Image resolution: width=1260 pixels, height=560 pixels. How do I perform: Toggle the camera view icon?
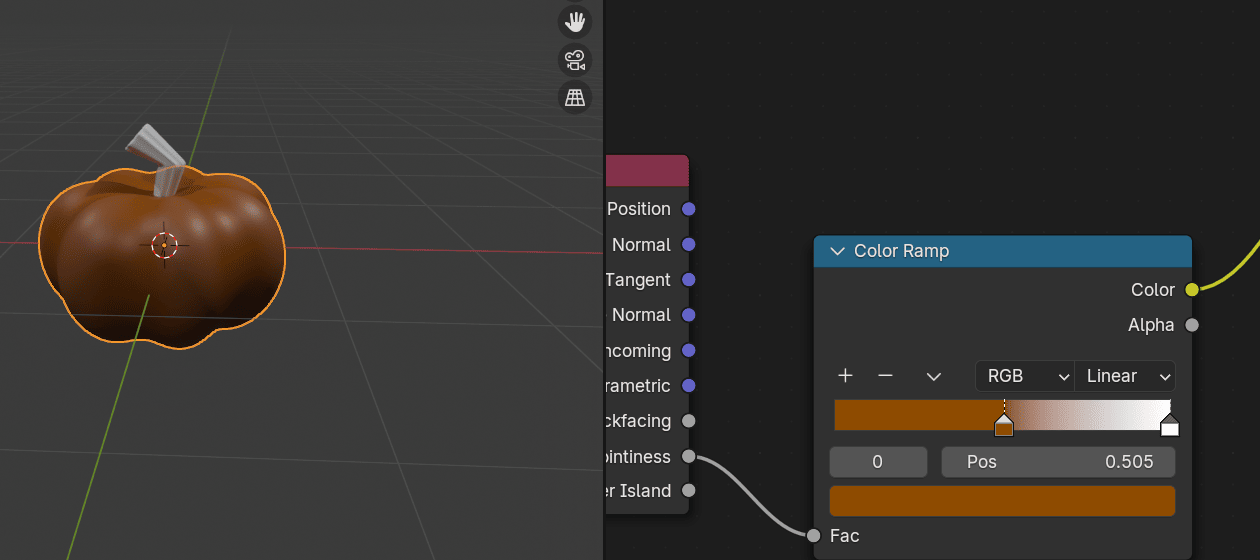[574, 60]
